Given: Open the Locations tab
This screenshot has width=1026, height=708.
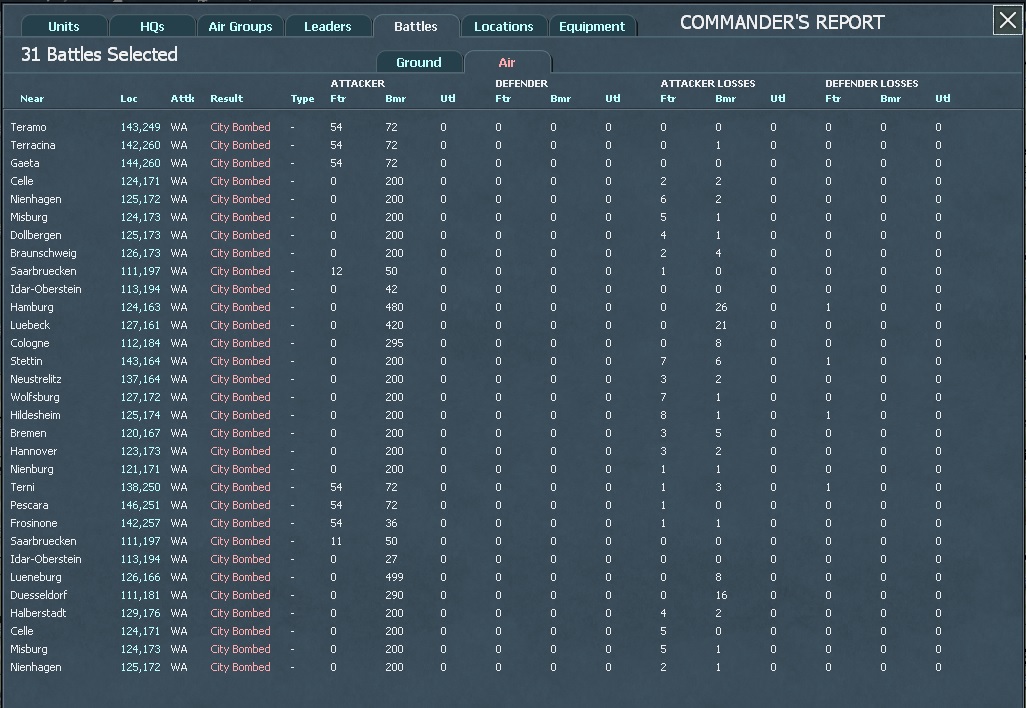Looking at the screenshot, I should point(503,26).
